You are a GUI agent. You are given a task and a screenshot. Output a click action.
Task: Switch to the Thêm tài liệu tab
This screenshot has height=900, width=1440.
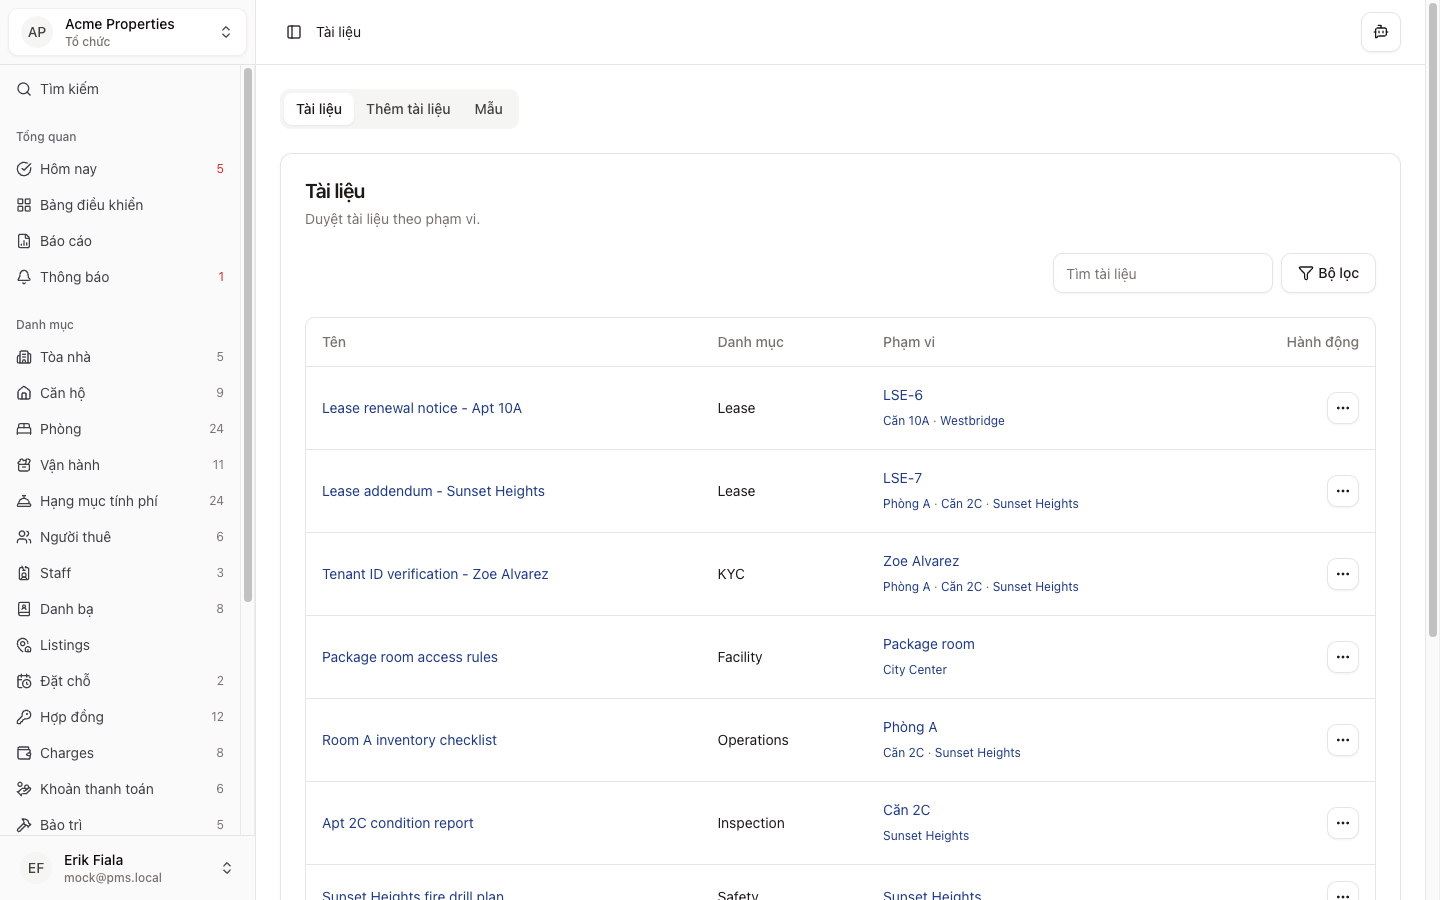coord(408,109)
